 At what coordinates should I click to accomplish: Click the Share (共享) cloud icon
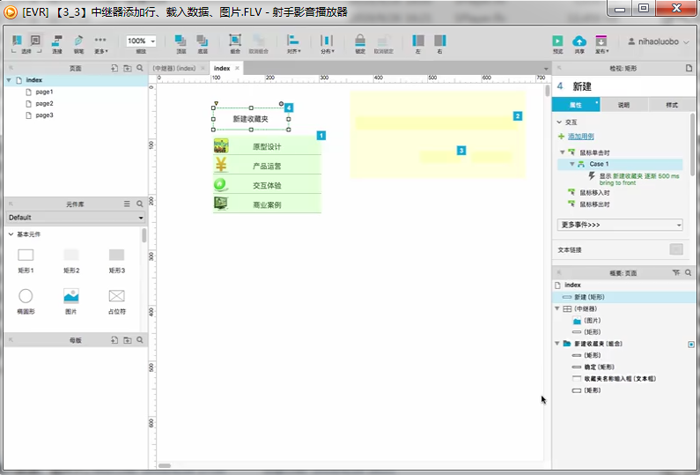click(580, 40)
